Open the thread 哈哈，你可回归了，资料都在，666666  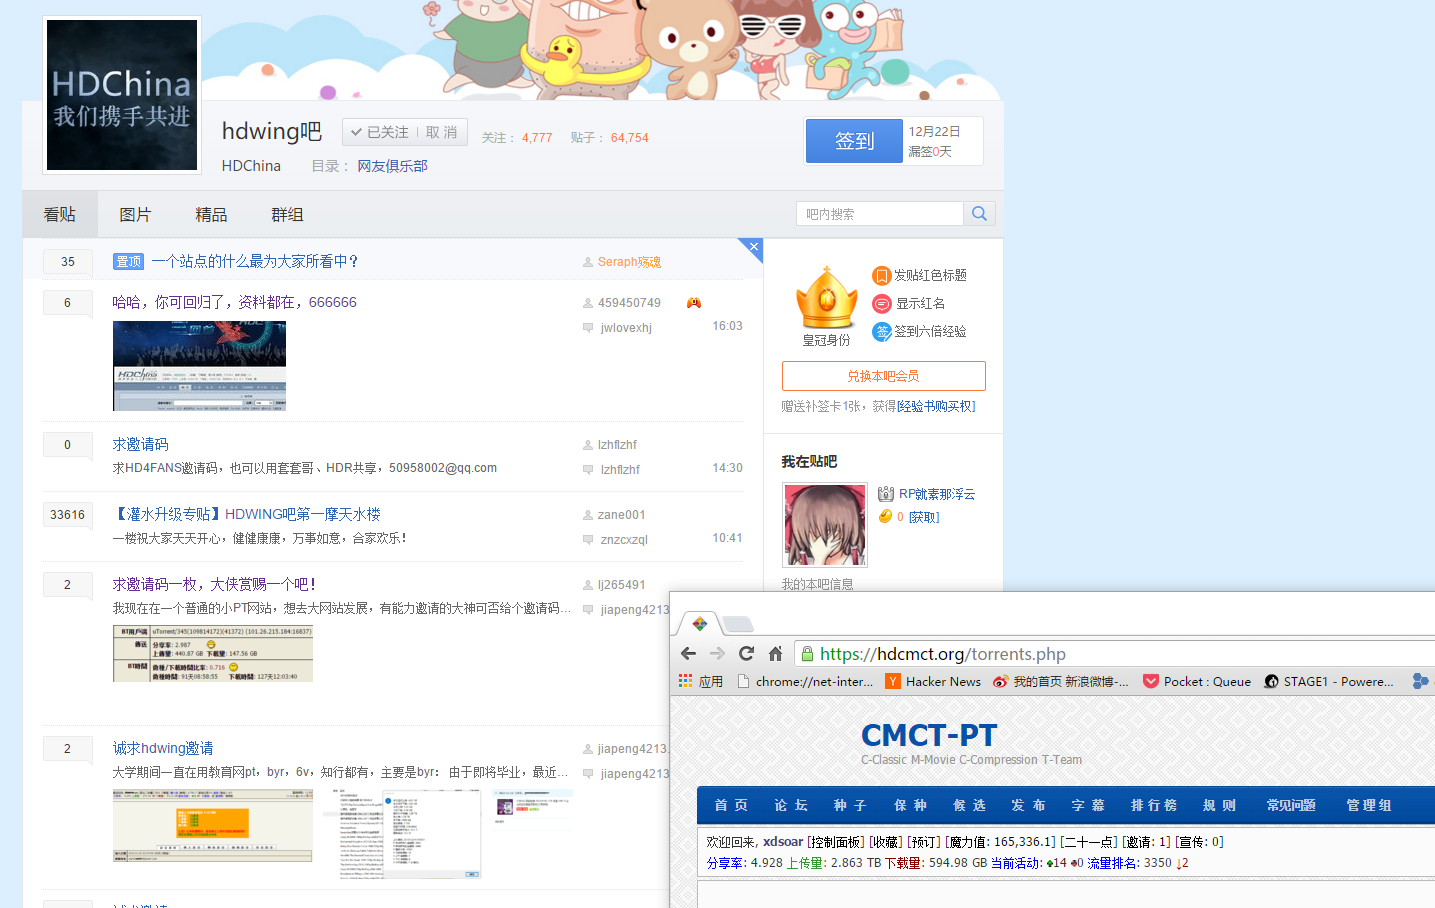click(x=234, y=302)
